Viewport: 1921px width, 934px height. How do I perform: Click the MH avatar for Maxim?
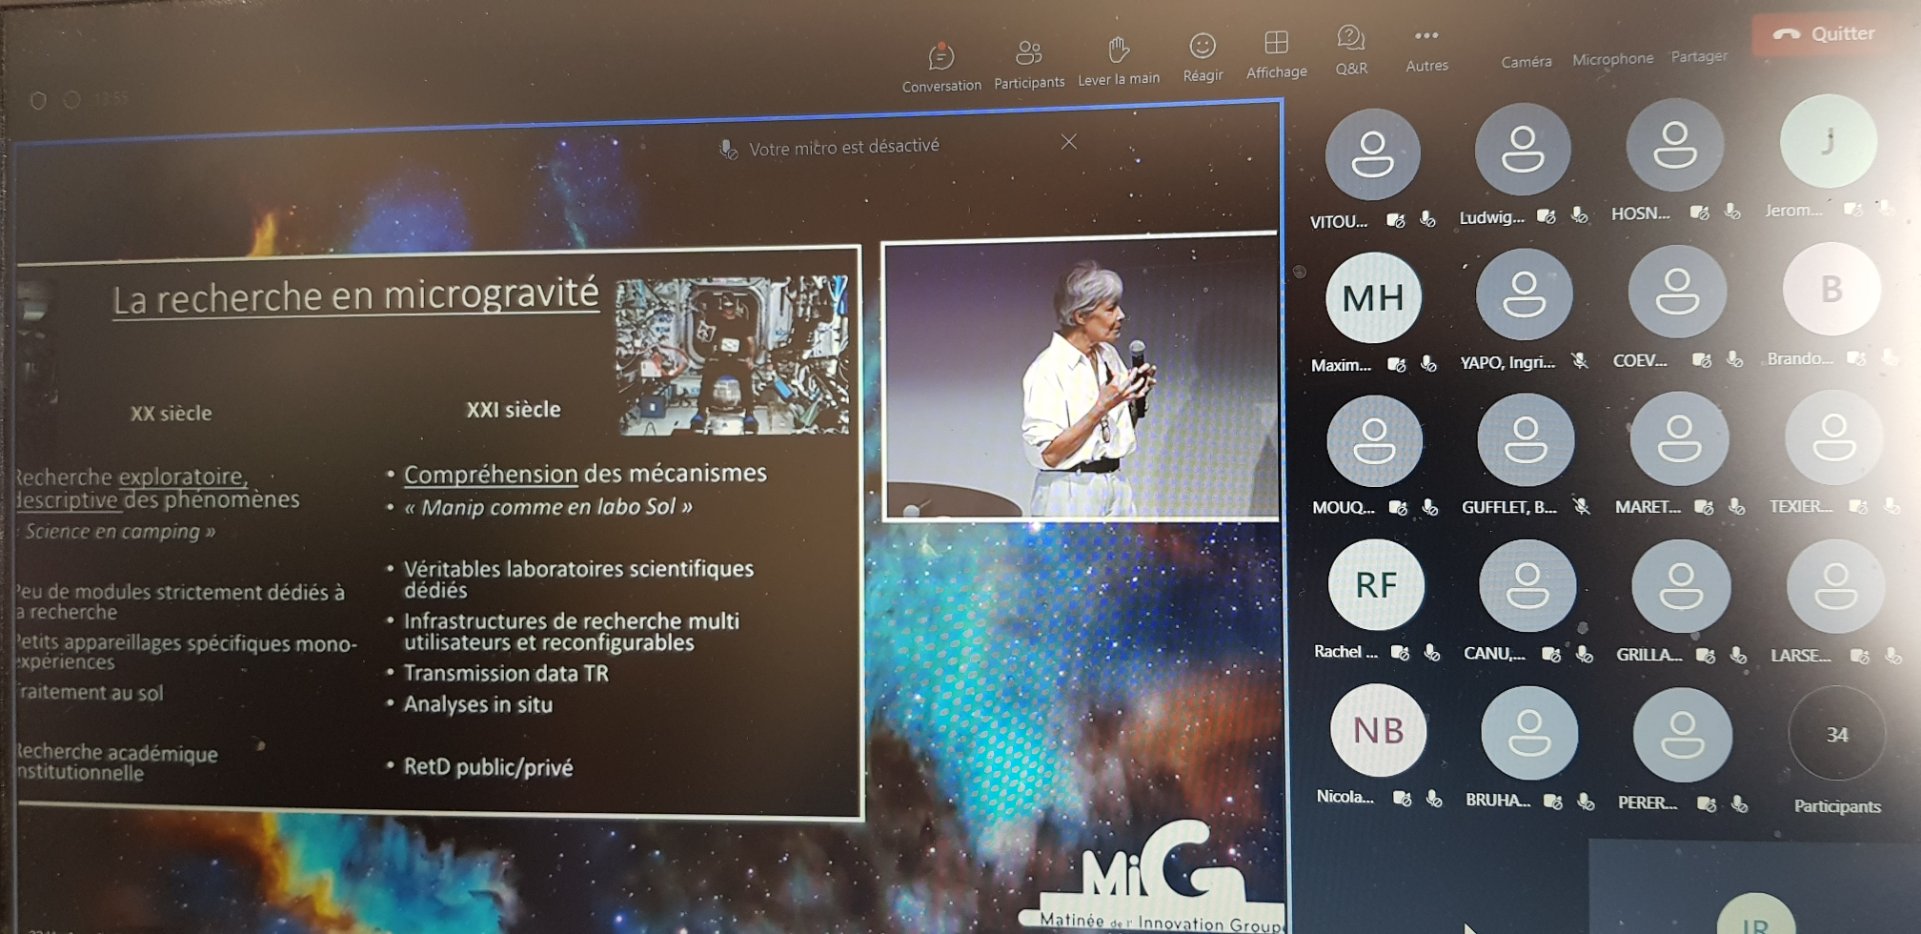click(1373, 298)
